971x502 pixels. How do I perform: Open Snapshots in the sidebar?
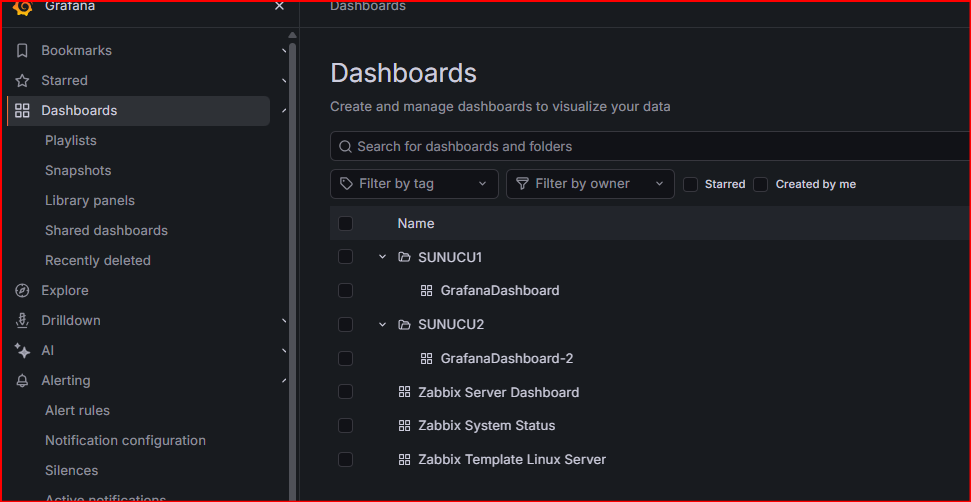click(78, 171)
